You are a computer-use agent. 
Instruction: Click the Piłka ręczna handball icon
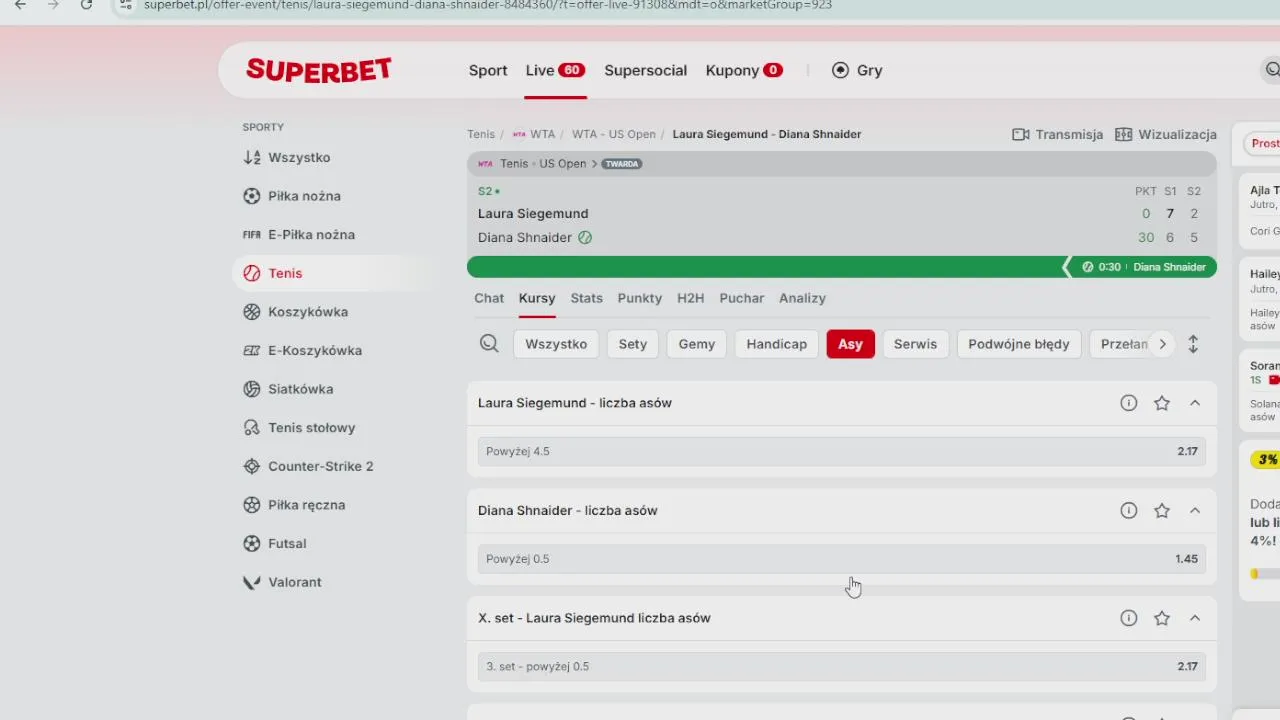click(252, 505)
